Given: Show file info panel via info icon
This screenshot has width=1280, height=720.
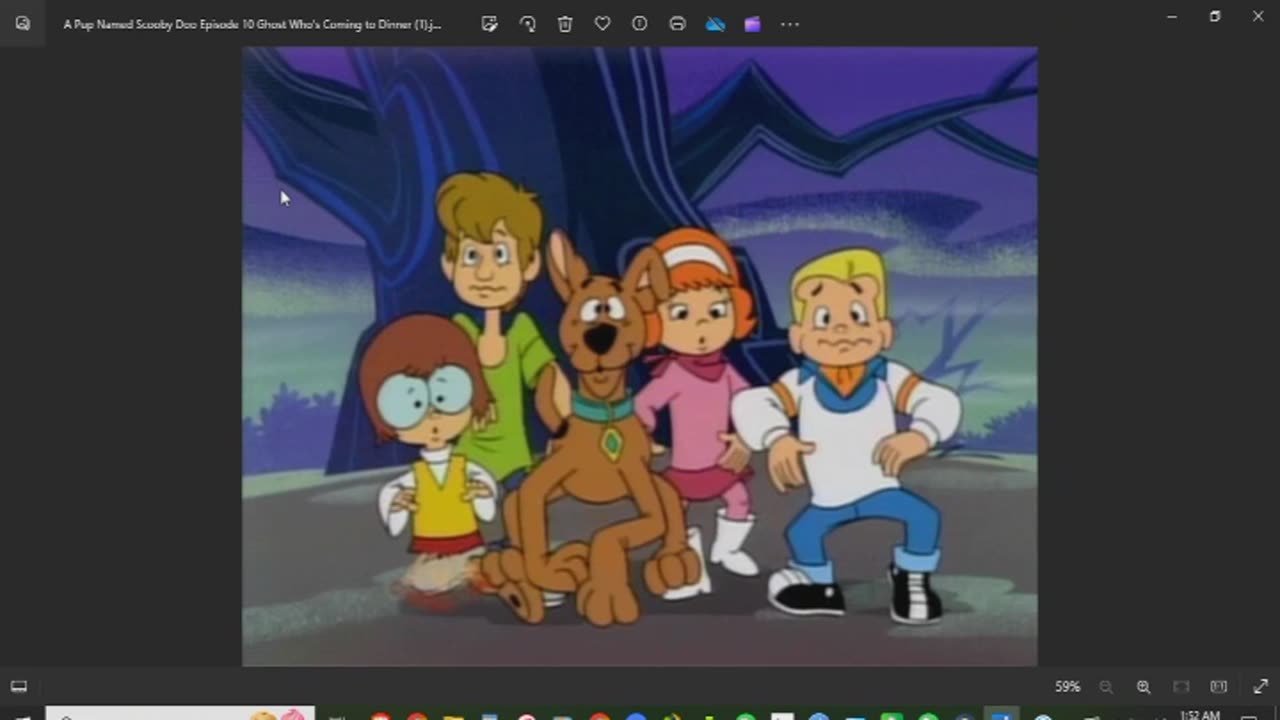Looking at the screenshot, I should 640,24.
